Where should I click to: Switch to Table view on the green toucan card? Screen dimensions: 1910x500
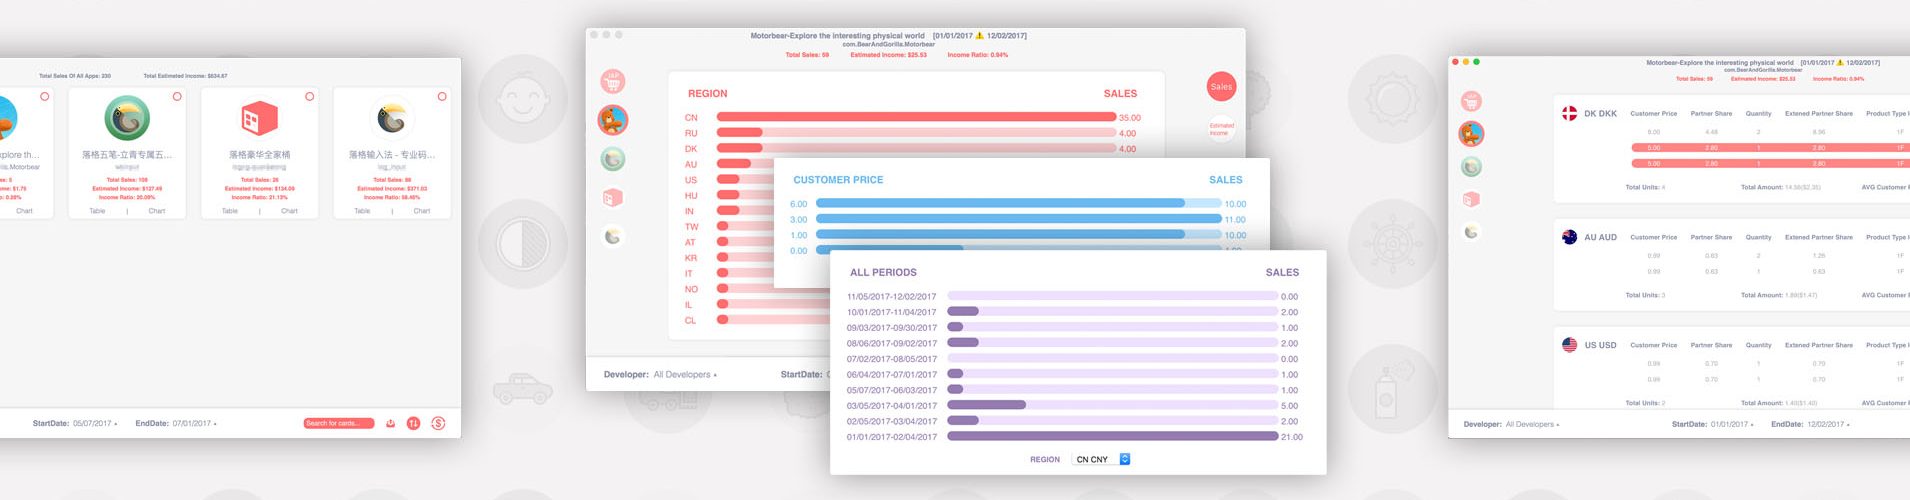[97, 211]
